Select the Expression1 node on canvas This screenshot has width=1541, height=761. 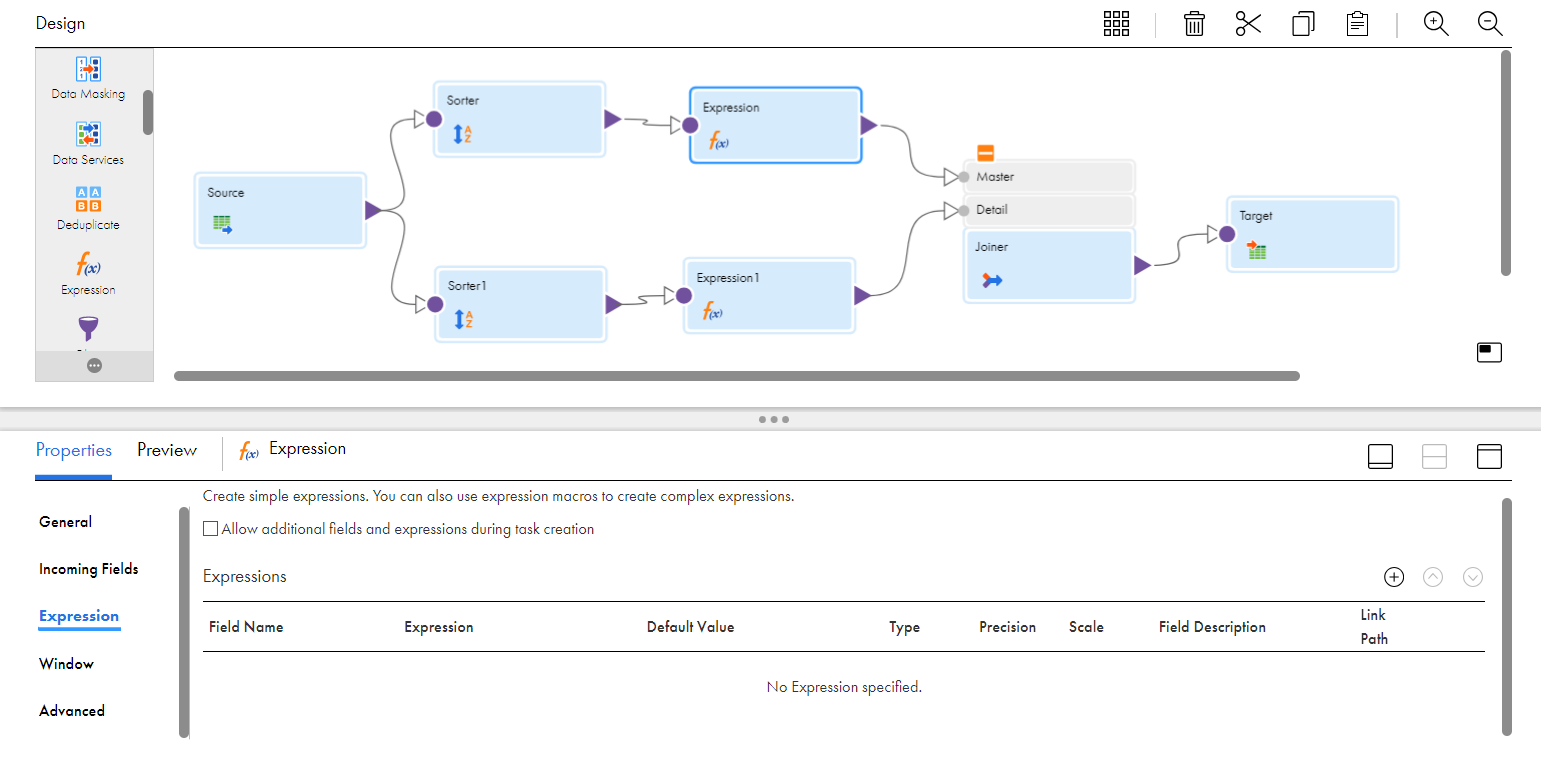pos(769,295)
